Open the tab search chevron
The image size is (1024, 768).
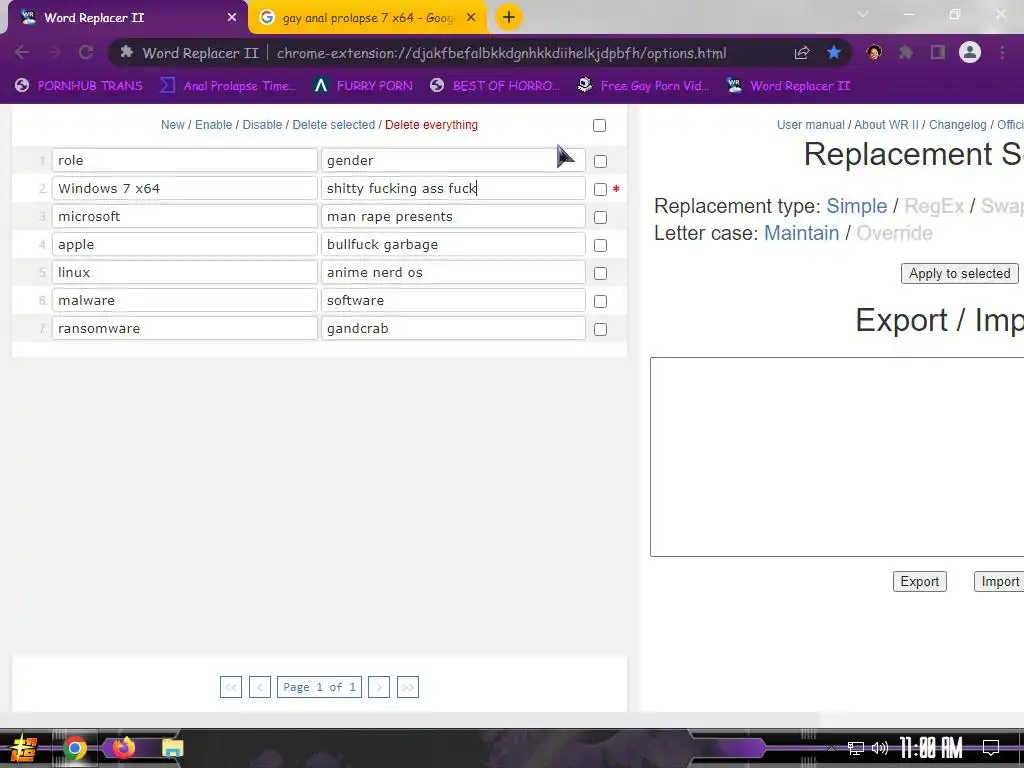click(x=863, y=14)
